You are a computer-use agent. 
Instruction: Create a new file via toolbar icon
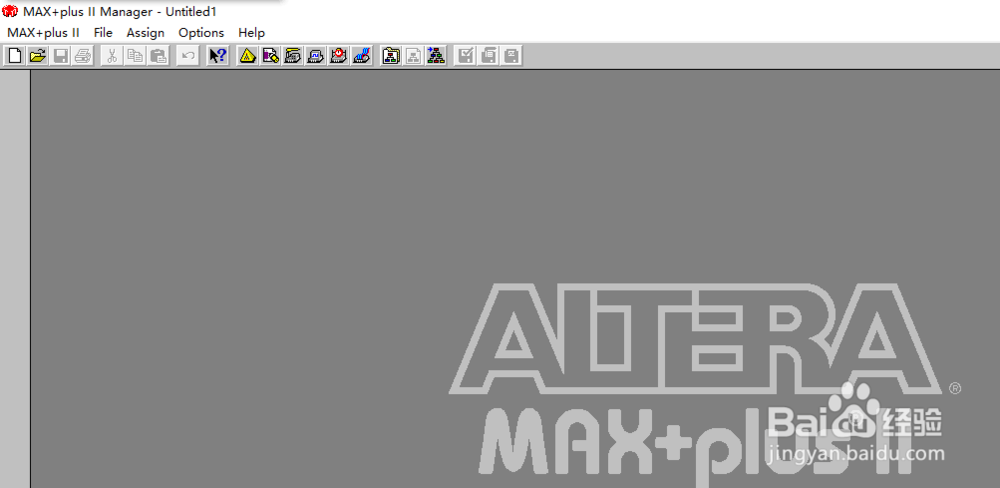[x=15, y=56]
